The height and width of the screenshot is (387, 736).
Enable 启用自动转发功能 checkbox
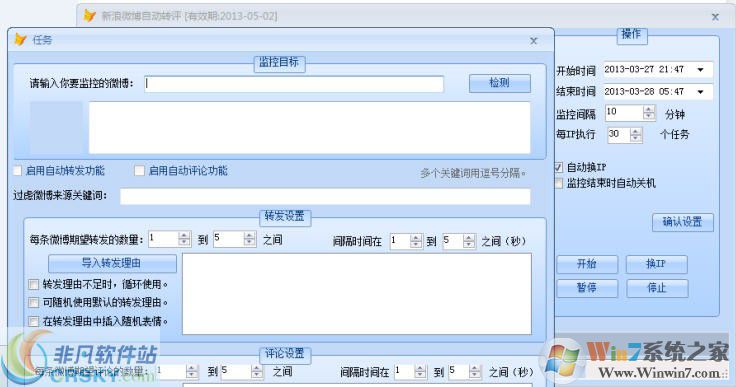[18, 170]
